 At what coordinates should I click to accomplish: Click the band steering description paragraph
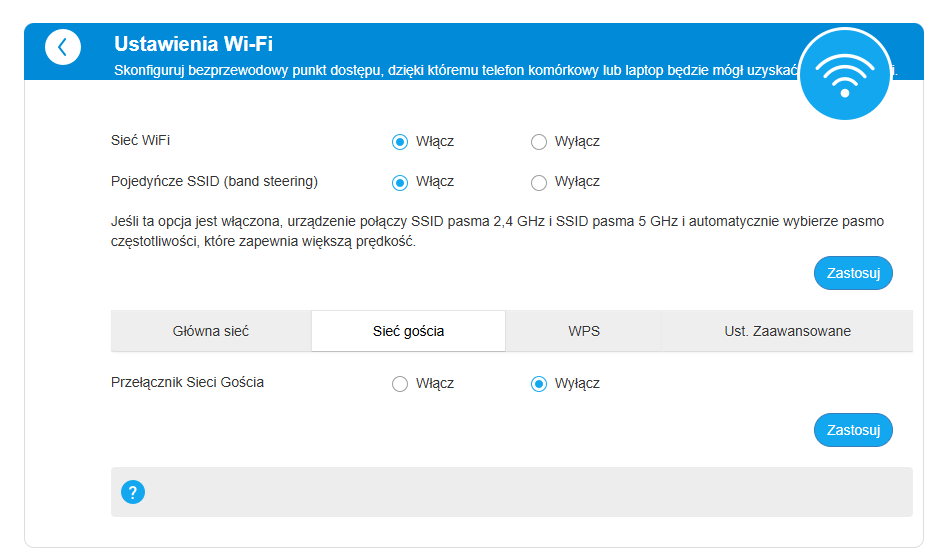pyautogui.click(x=497, y=231)
